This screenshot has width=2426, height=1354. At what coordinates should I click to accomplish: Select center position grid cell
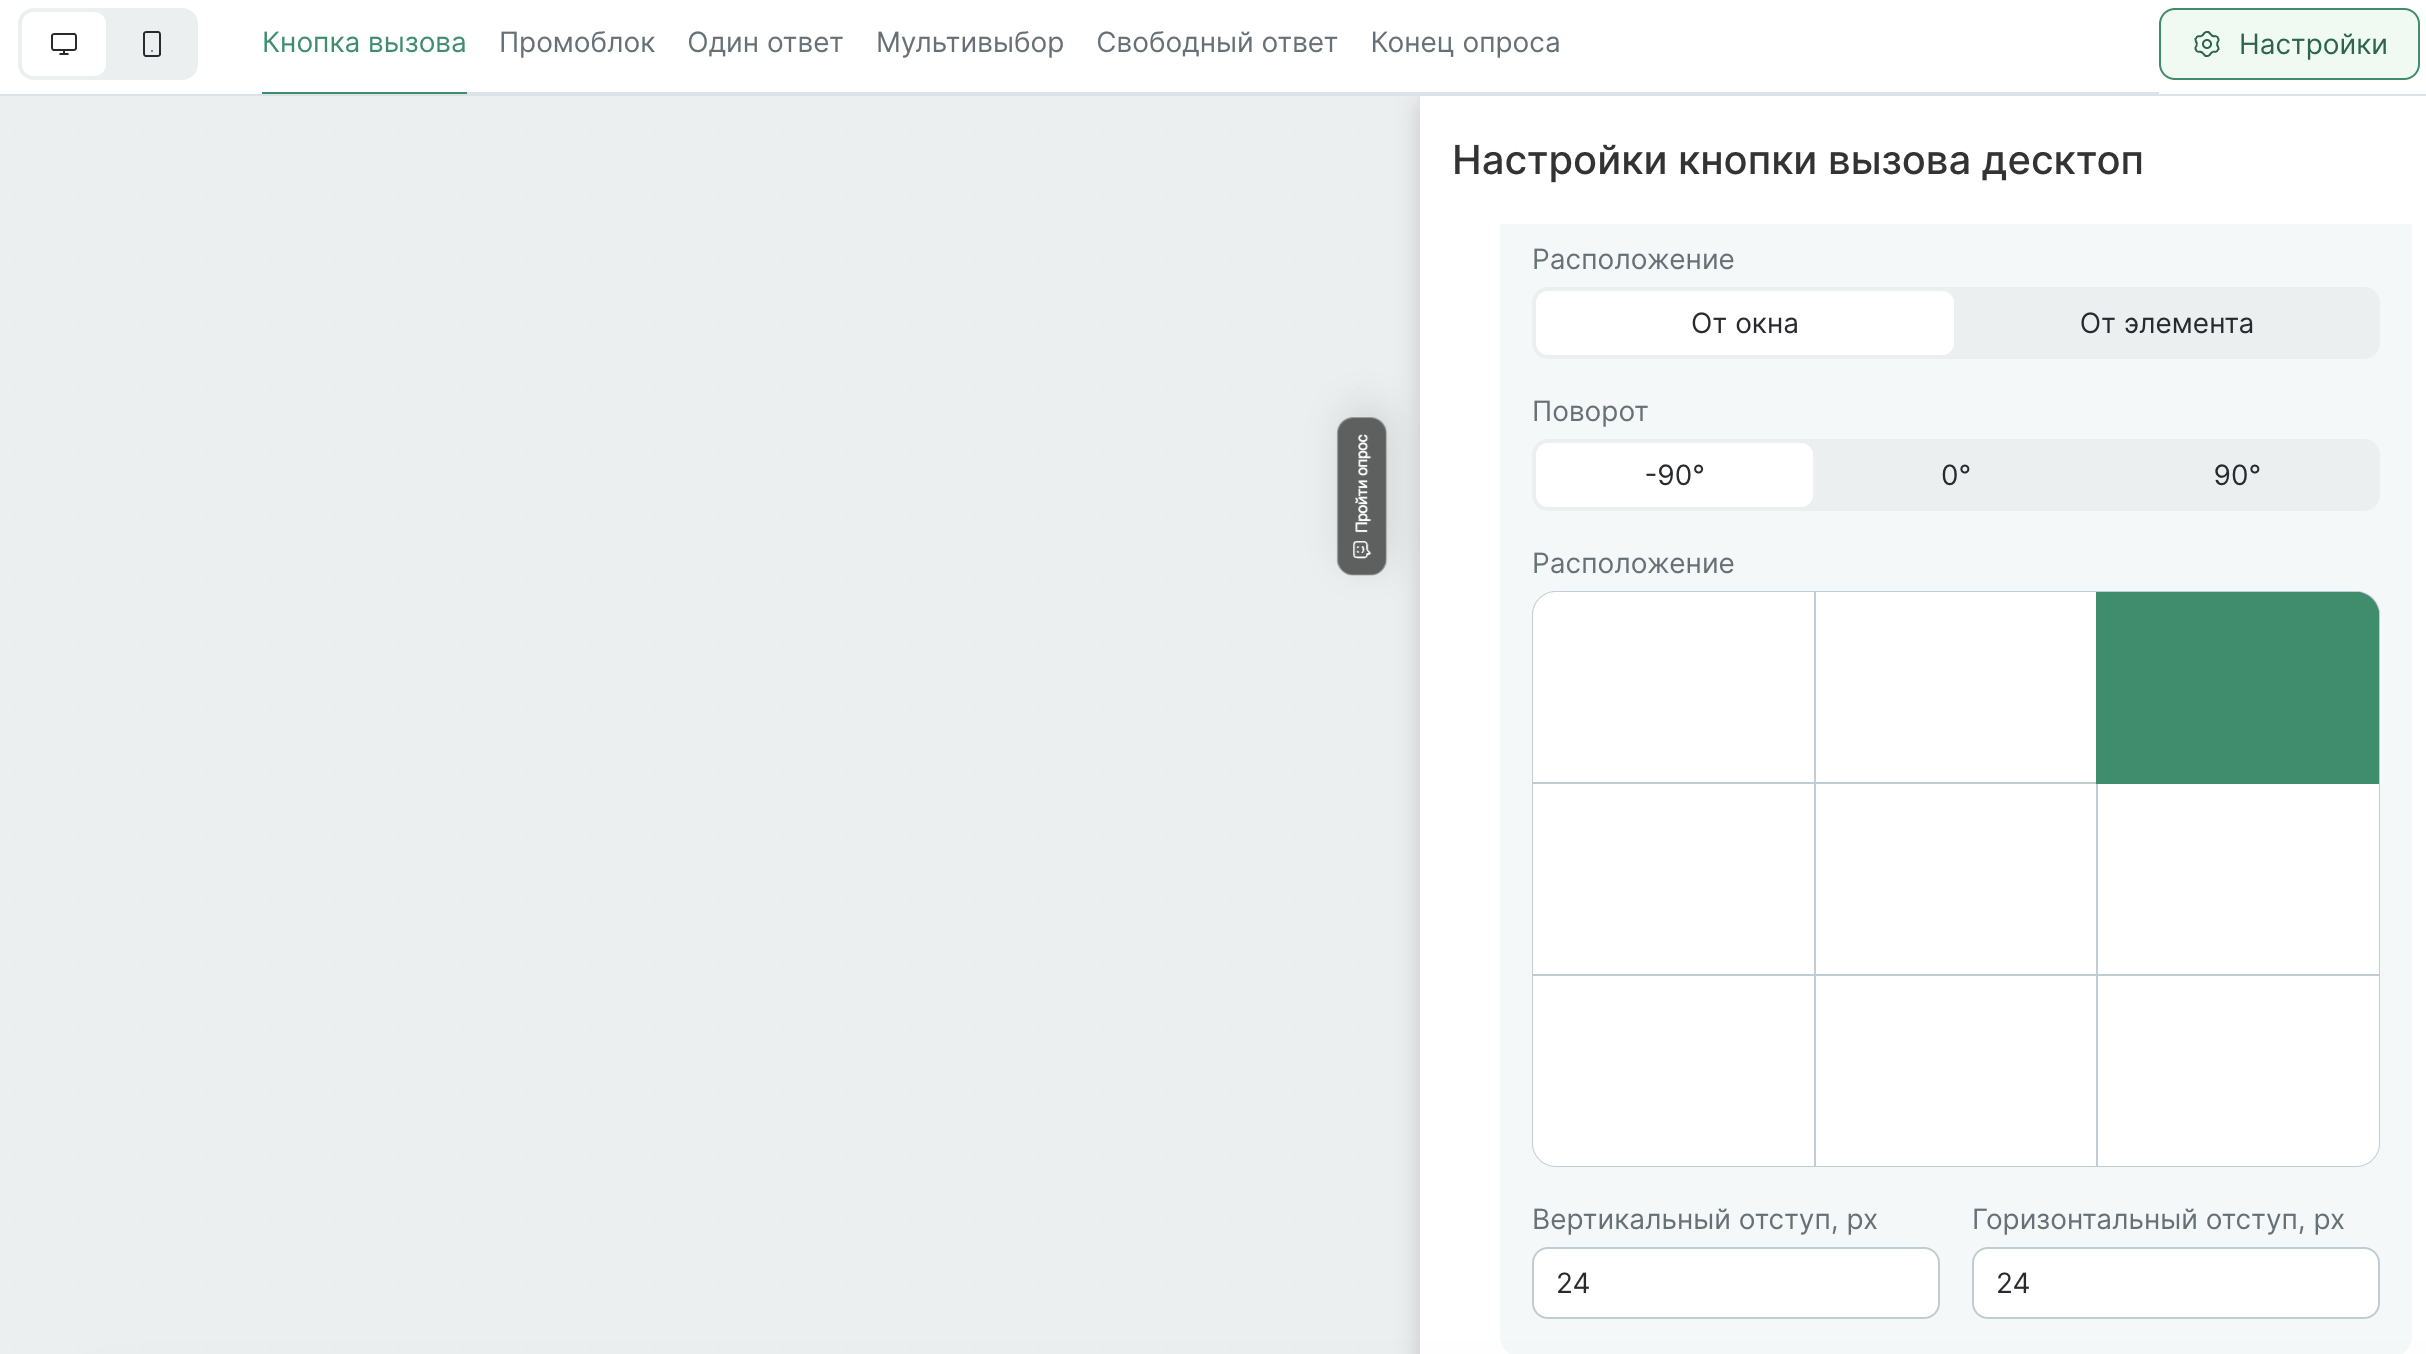point(1955,879)
